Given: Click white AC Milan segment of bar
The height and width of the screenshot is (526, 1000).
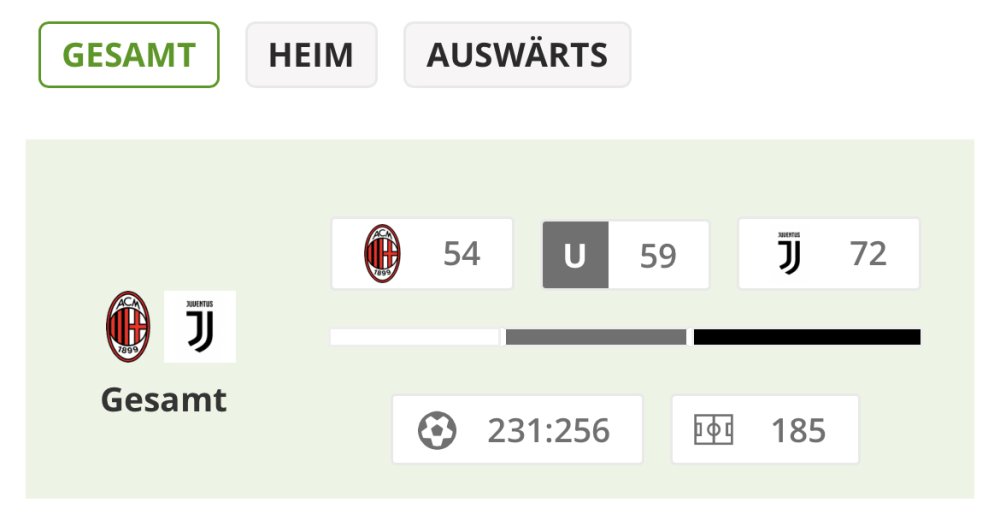Looking at the screenshot, I should [414, 337].
